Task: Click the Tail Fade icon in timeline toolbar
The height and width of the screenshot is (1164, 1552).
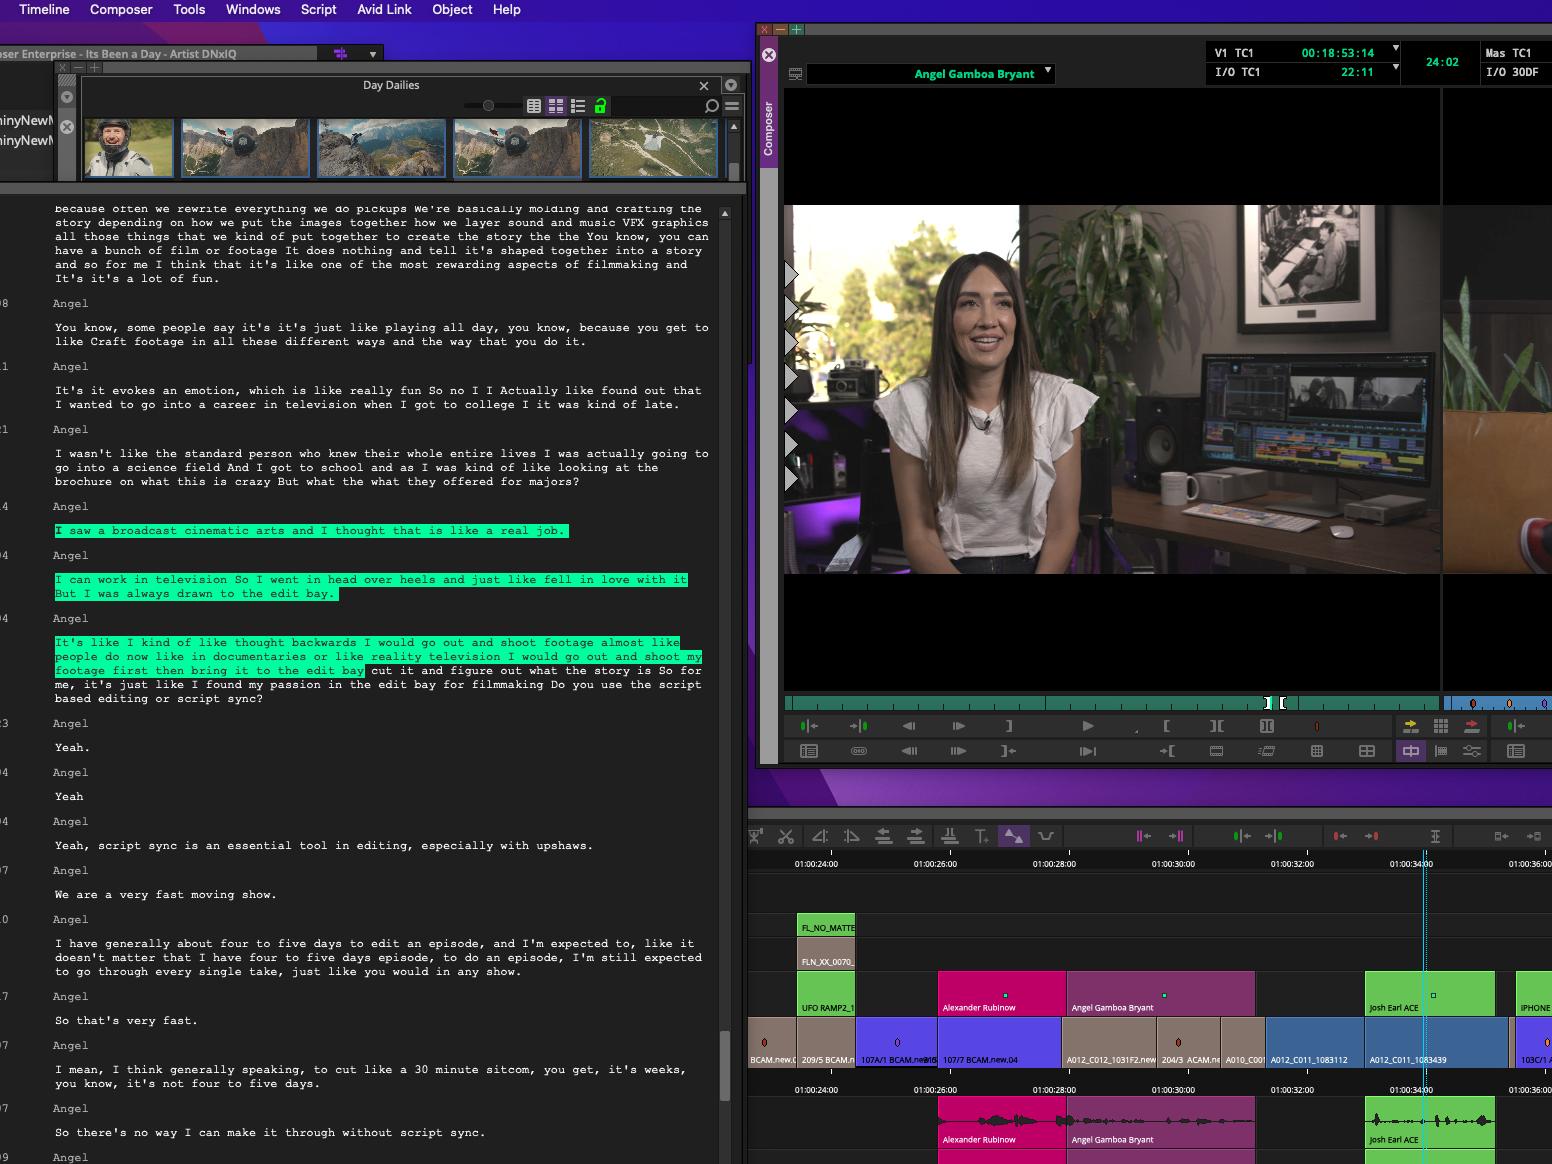Action: 852,836
